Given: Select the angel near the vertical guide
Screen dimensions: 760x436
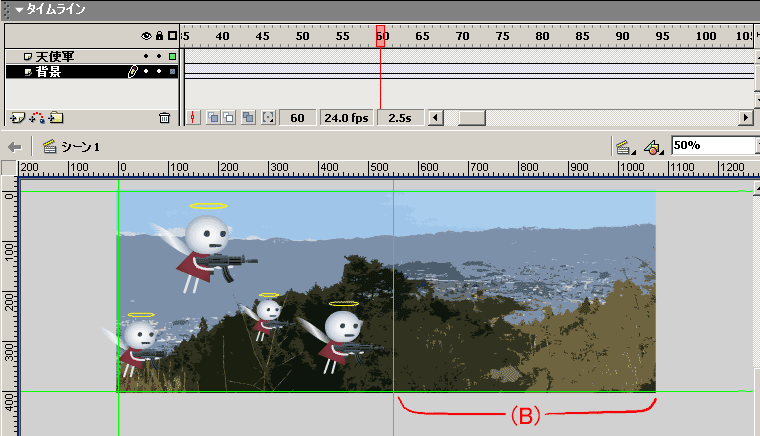Looking at the screenshot, I should pos(340,337).
